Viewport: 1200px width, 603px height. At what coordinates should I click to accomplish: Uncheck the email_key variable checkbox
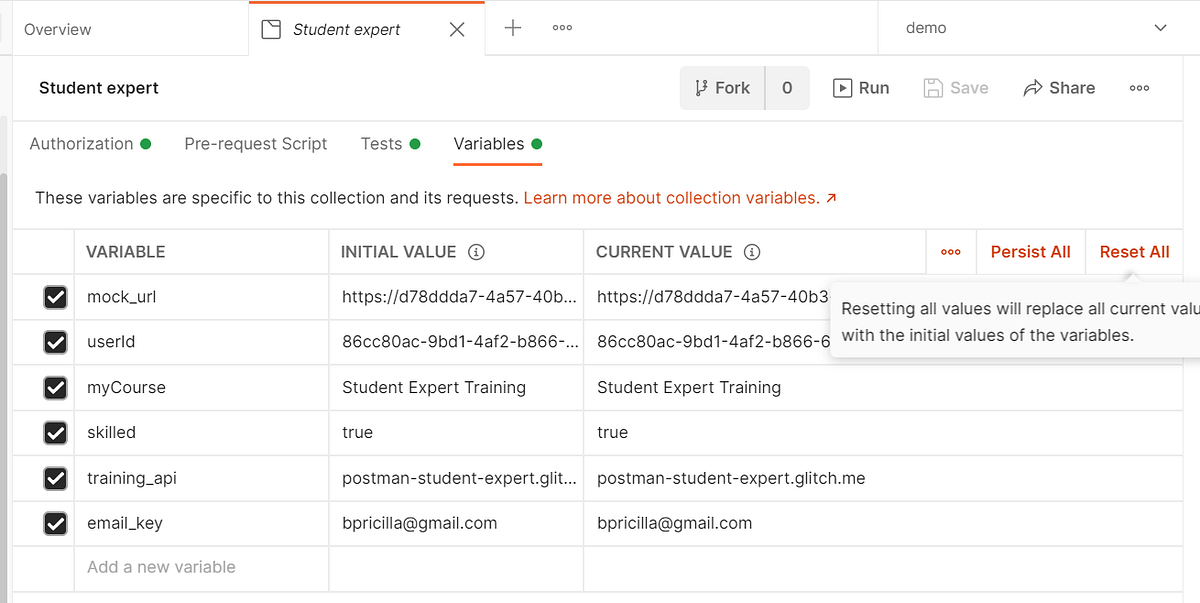[x=55, y=523]
